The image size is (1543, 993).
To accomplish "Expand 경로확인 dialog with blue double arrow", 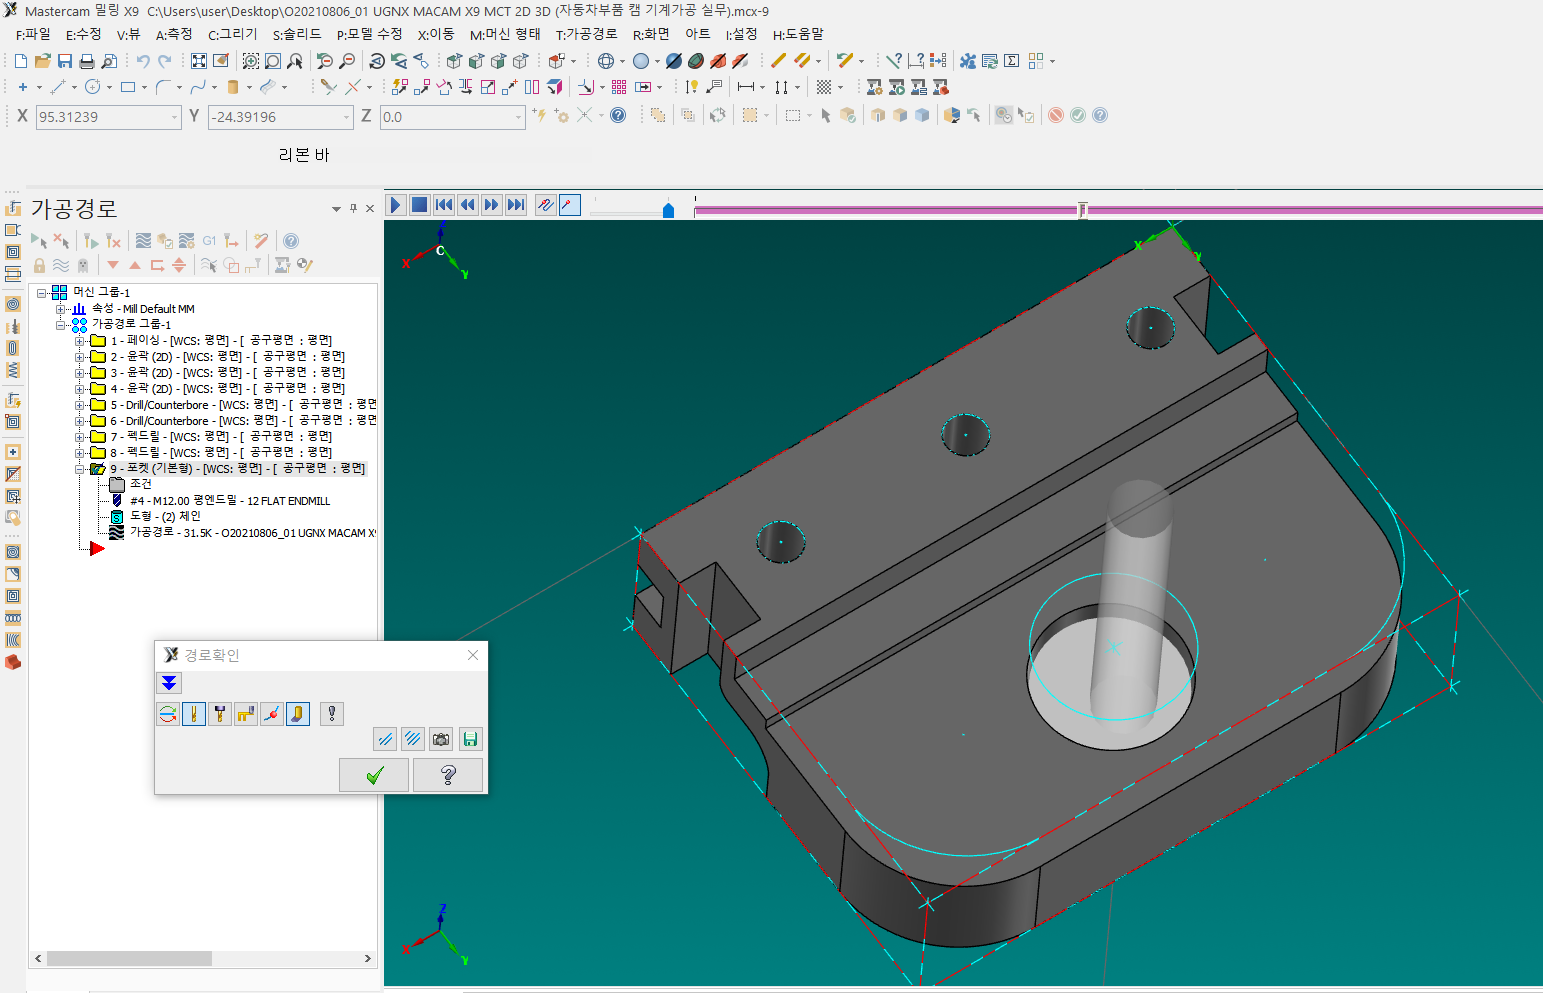I will [169, 683].
